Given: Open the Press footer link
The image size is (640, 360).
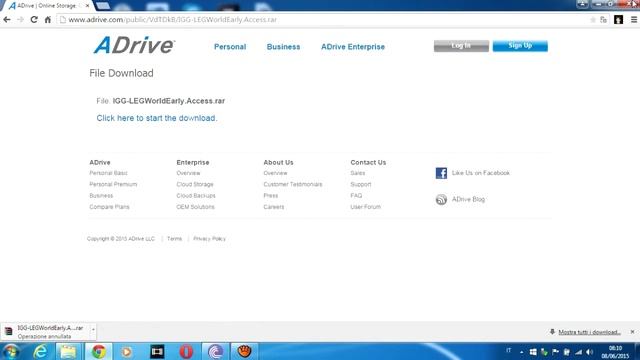Looking at the screenshot, I should click(x=271, y=196).
